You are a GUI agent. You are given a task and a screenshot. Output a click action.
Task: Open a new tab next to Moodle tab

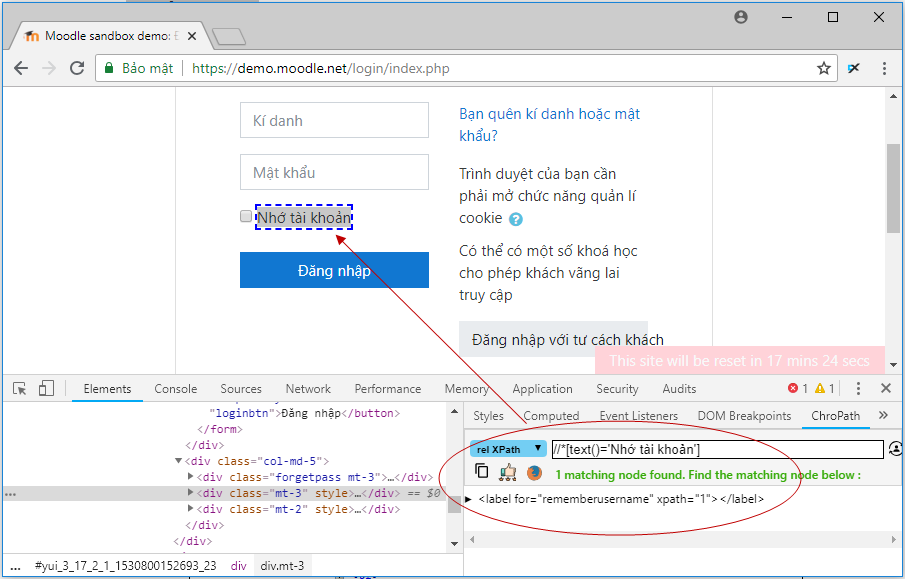point(229,37)
